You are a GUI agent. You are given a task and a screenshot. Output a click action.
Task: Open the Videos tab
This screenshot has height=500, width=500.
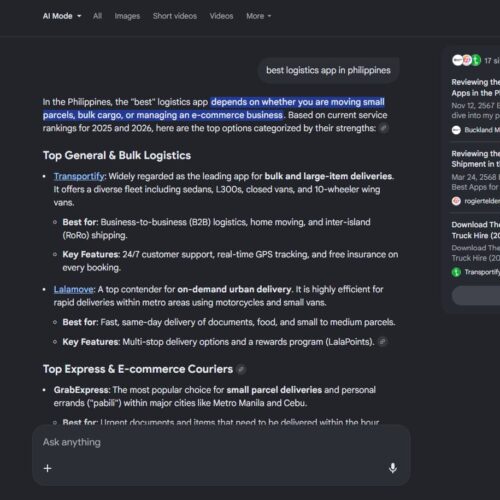click(221, 16)
